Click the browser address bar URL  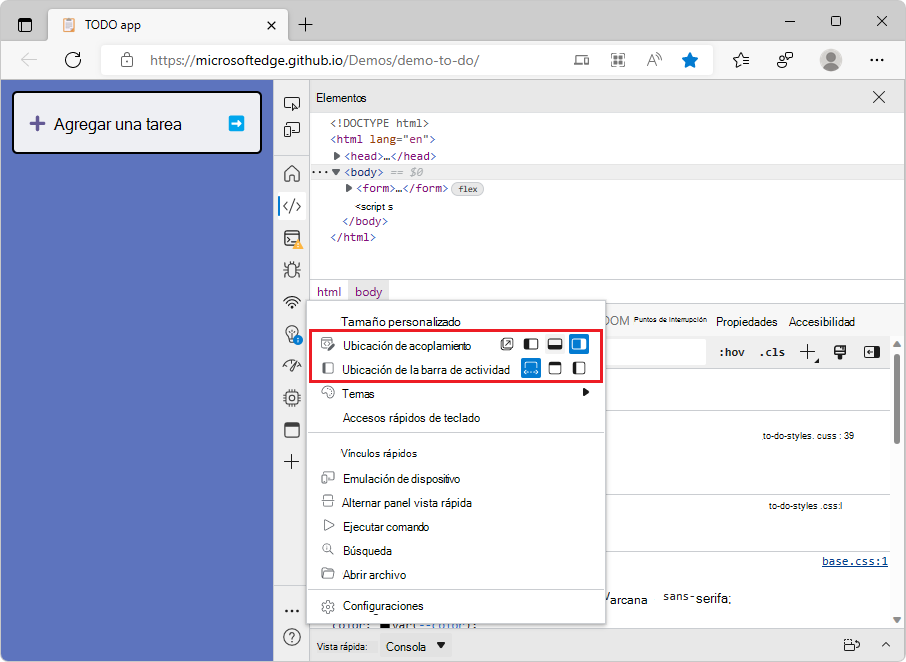tap(315, 60)
